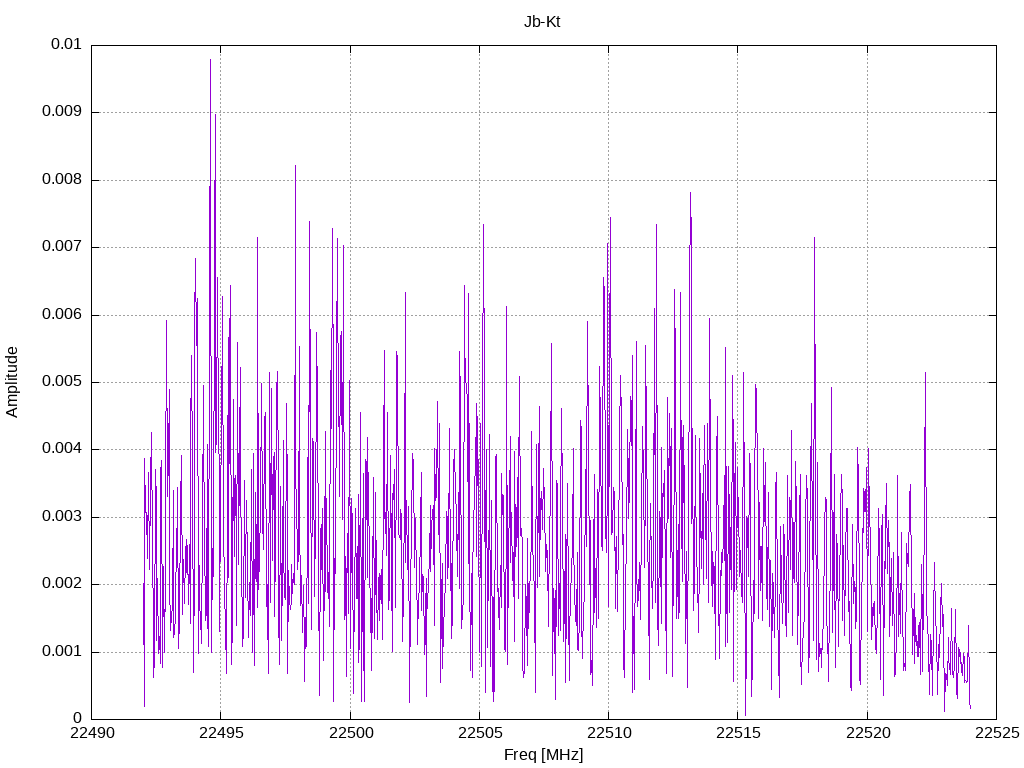Click y-axis tick label 0.005
Viewport: 1024px width, 768px height.
(x=62, y=382)
